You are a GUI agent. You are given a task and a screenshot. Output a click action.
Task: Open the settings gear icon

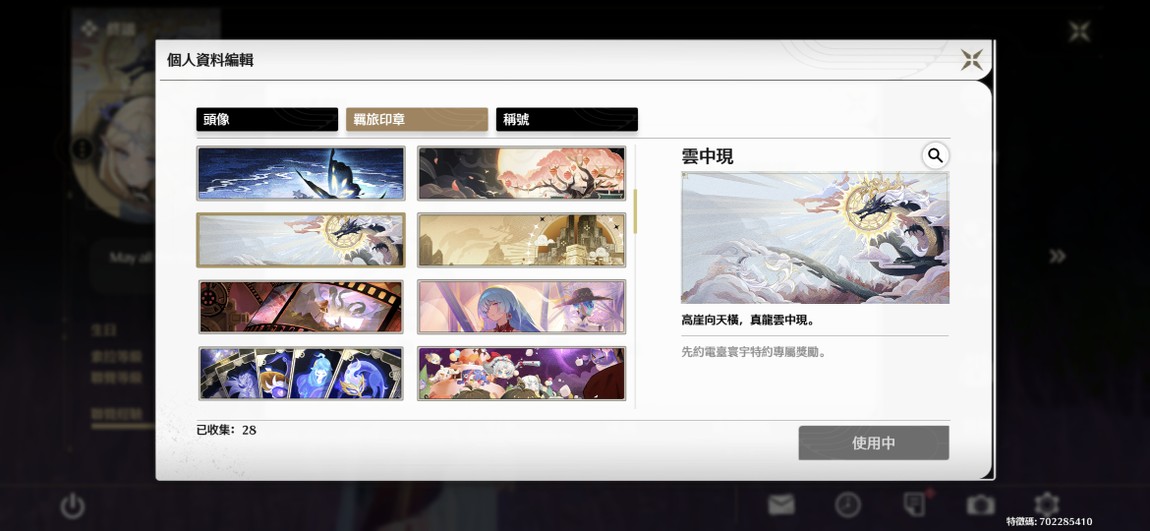pos(1047,504)
